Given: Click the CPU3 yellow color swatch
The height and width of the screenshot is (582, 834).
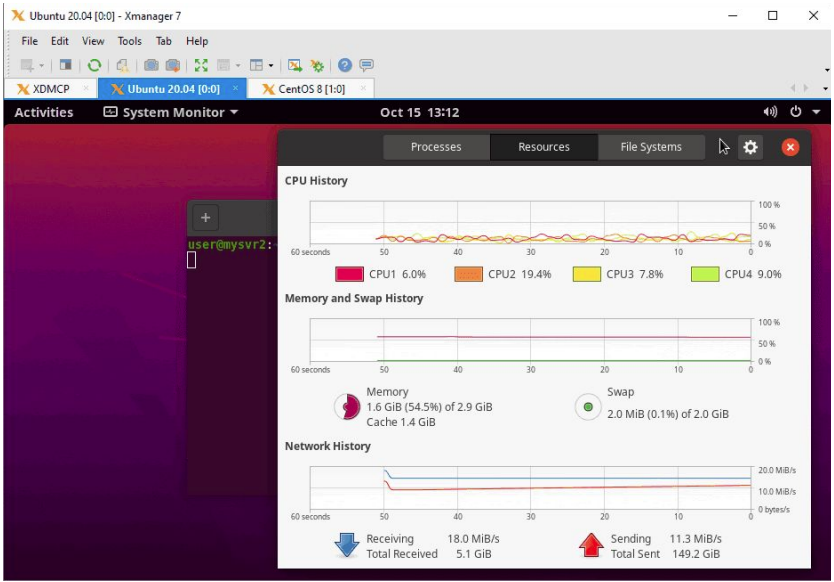Looking at the screenshot, I should 587,274.
